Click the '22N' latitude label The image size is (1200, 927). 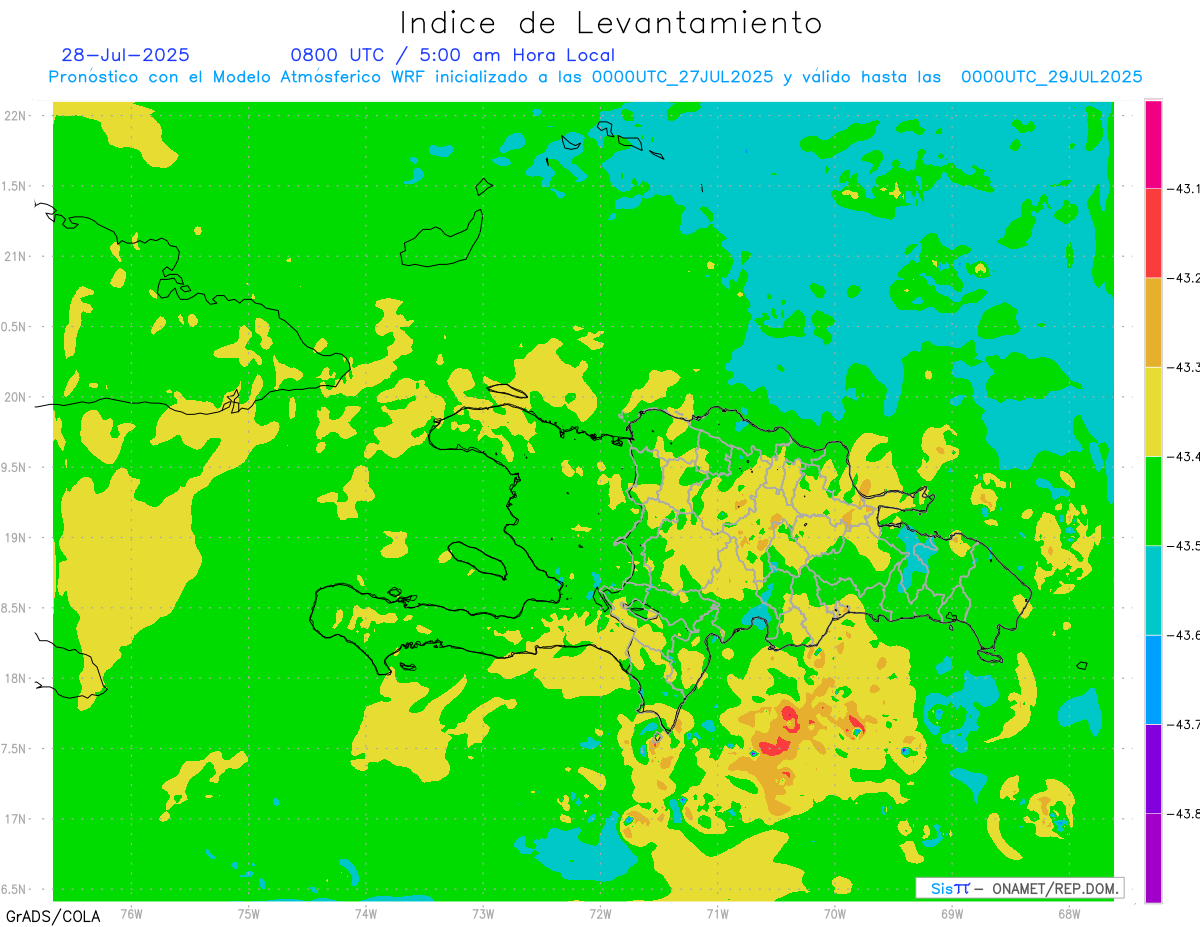click(15, 116)
